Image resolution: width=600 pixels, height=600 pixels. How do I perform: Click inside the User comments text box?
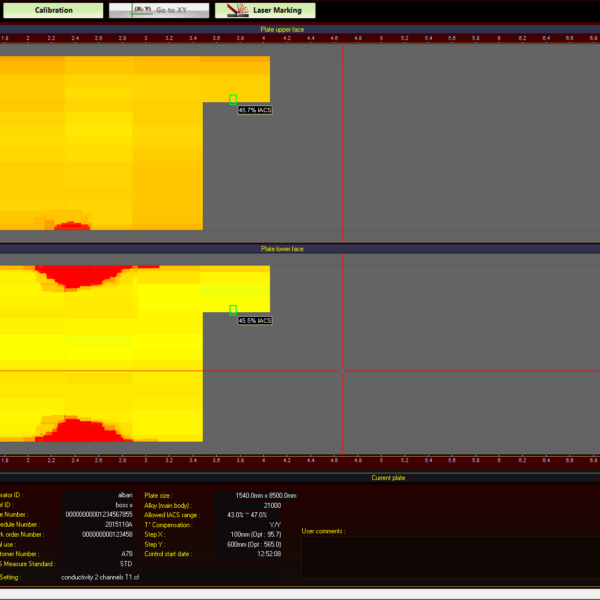point(451,558)
